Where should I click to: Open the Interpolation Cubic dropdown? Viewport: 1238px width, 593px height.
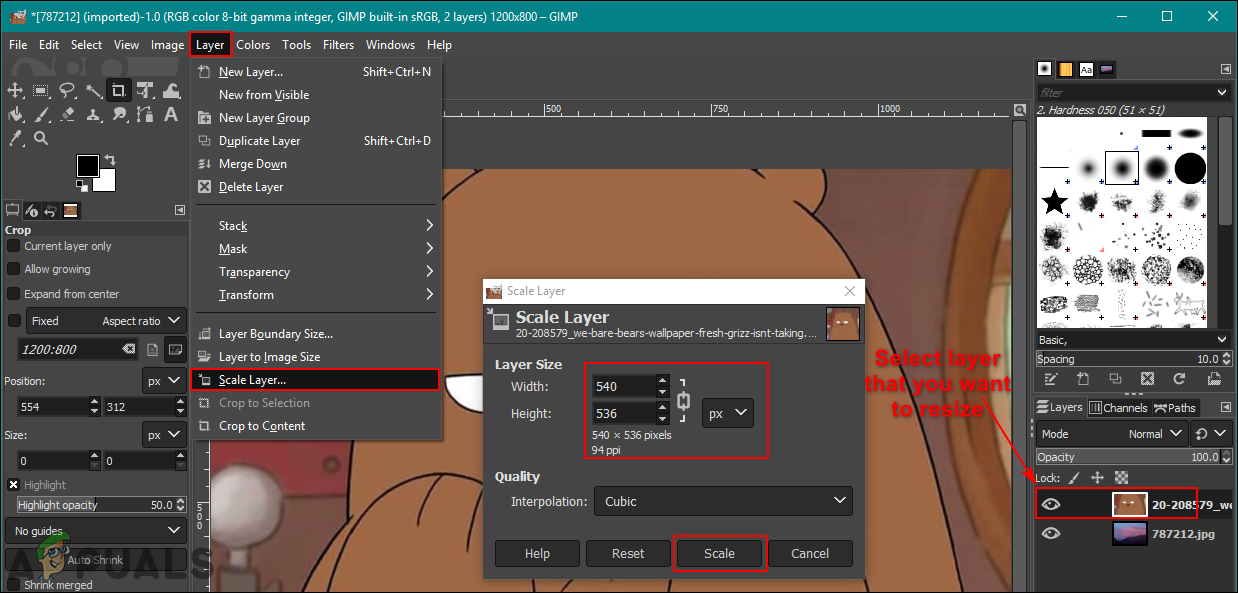point(722,501)
